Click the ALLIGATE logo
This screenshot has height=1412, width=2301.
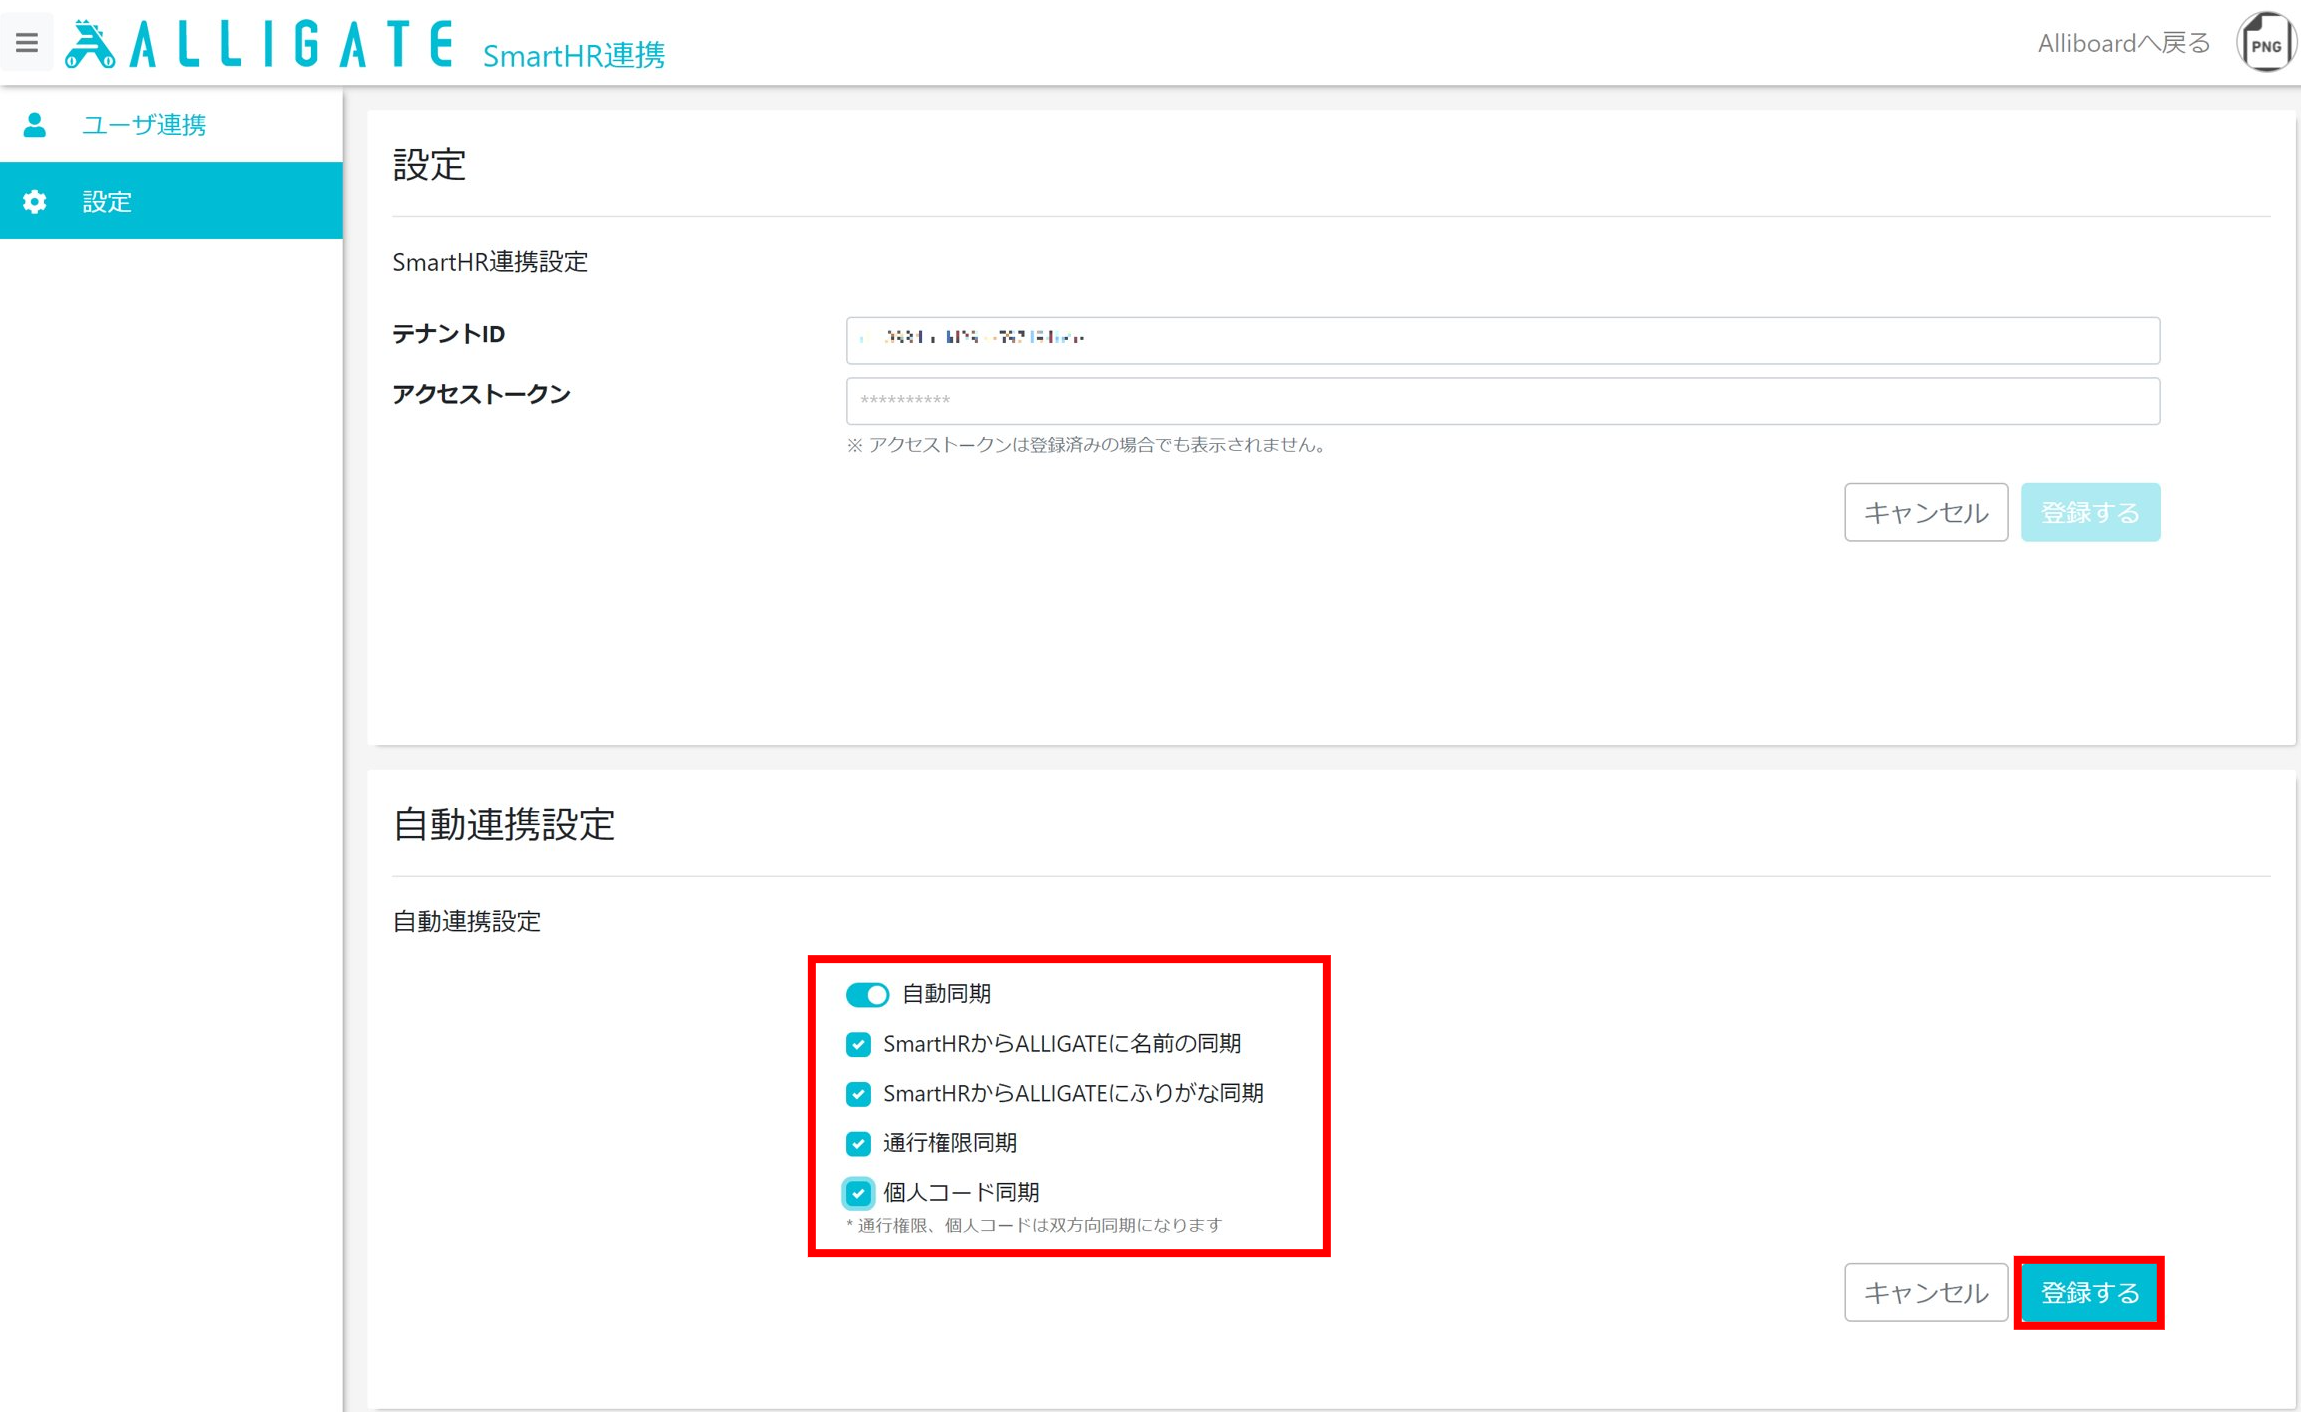click(x=259, y=44)
